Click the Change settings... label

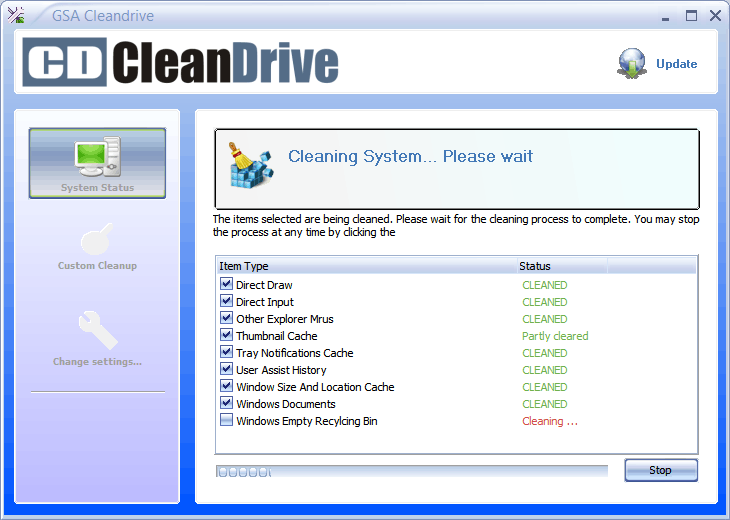tap(97, 362)
